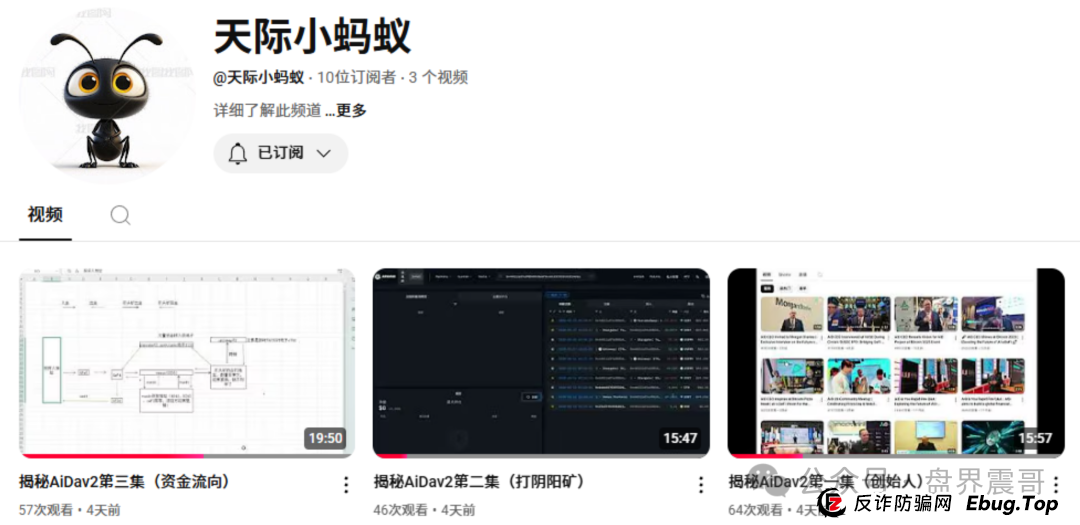The width and height of the screenshot is (1080, 525).
Task: Open more options for 第三集（资金流向） video
Action: pos(346,485)
